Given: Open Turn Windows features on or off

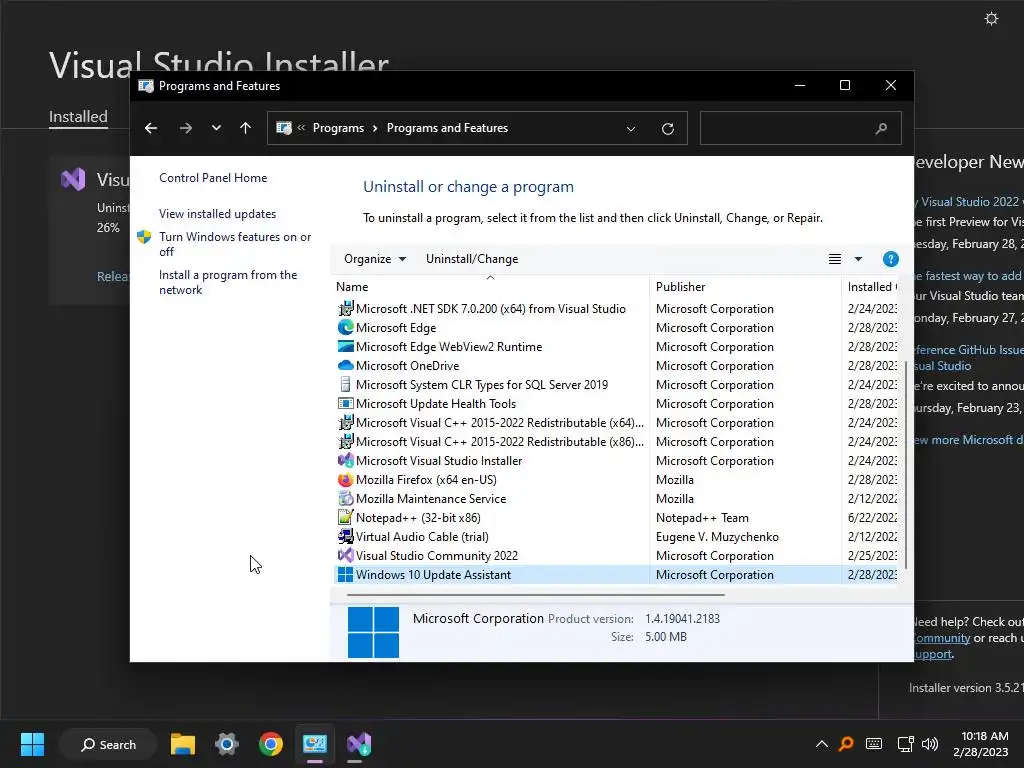Looking at the screenshot, I should point(235,244).
